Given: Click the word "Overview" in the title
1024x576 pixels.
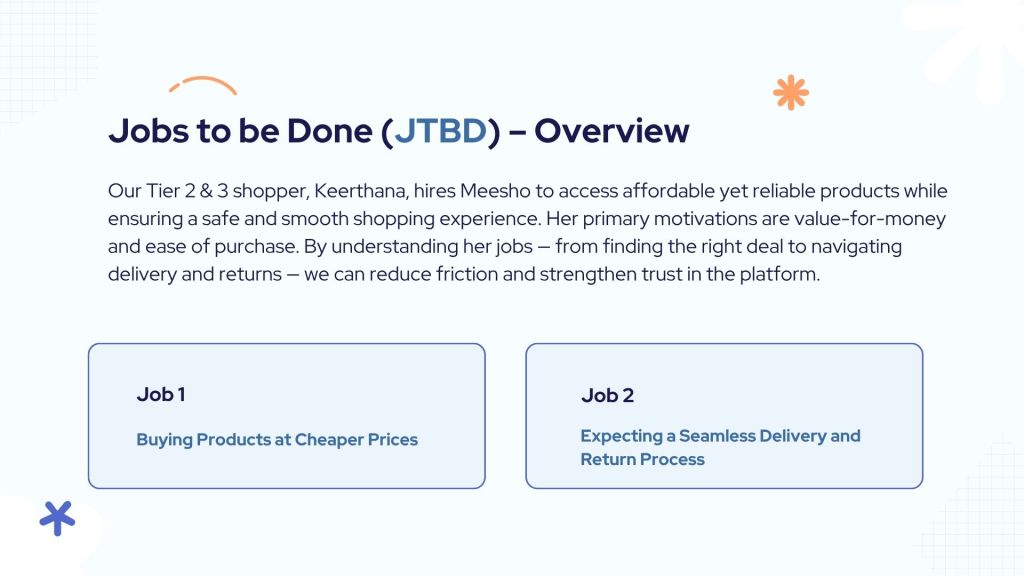Looking at the screenshot, I should click(611, 131).
